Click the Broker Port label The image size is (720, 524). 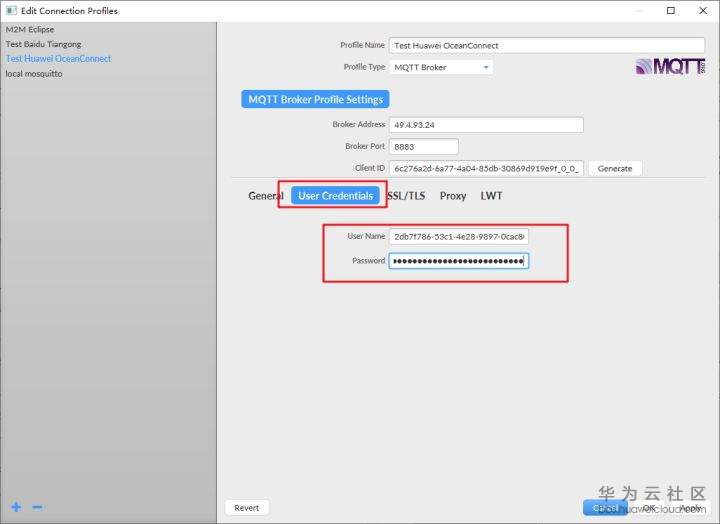pyautogui.click(x=365, y=146)
